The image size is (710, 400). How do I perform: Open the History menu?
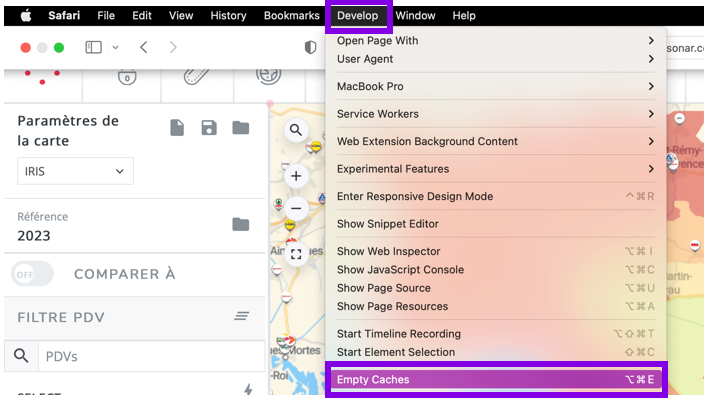click(x=228, y=16)
